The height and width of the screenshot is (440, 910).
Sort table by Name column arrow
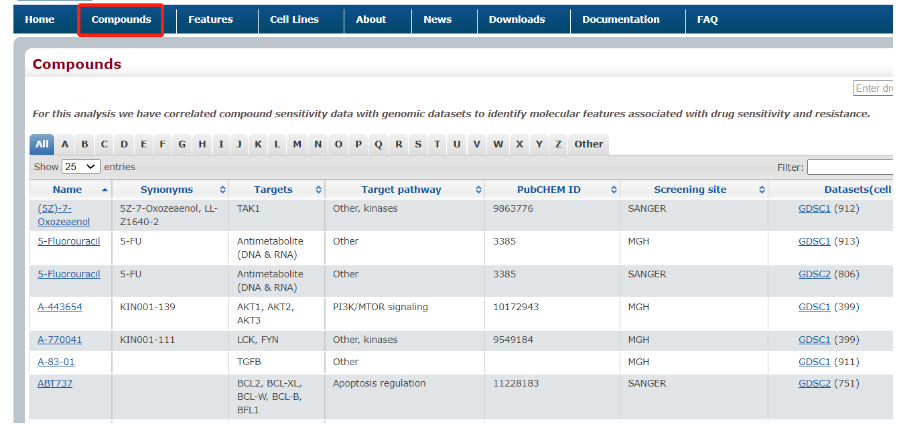pos(104,190)
